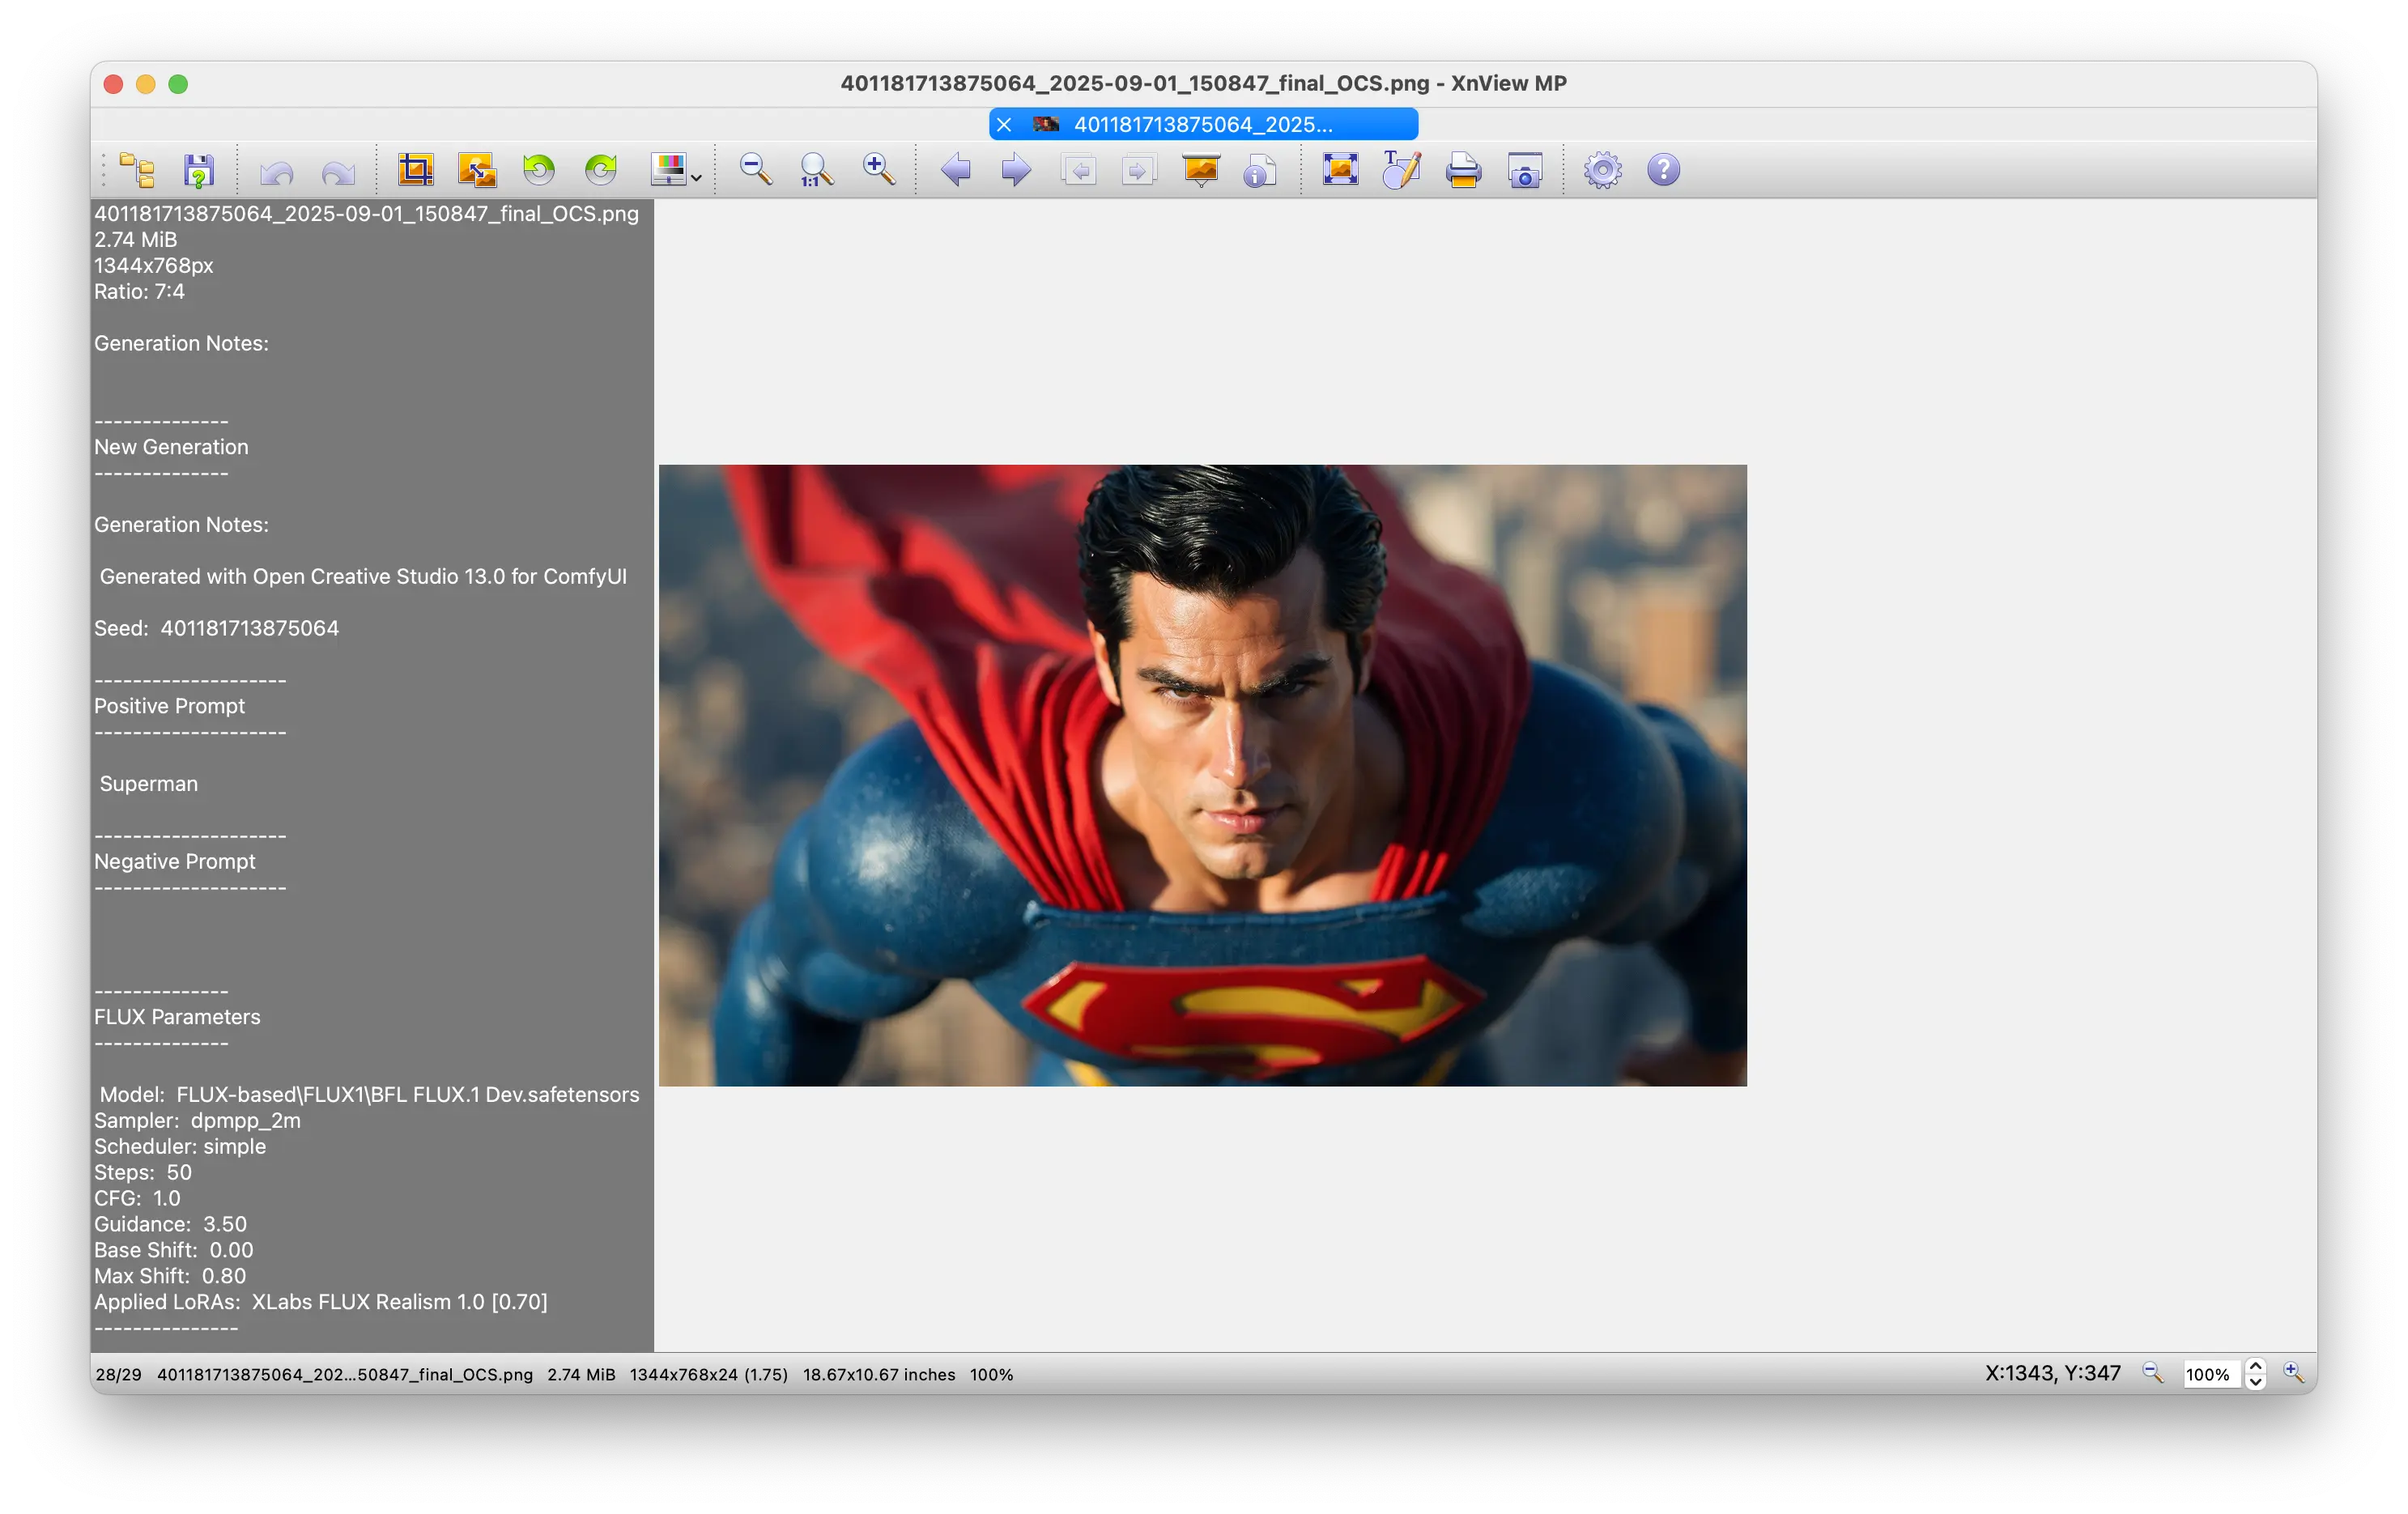
Task: Open the Resize image tool
Action: coord(477,170)
